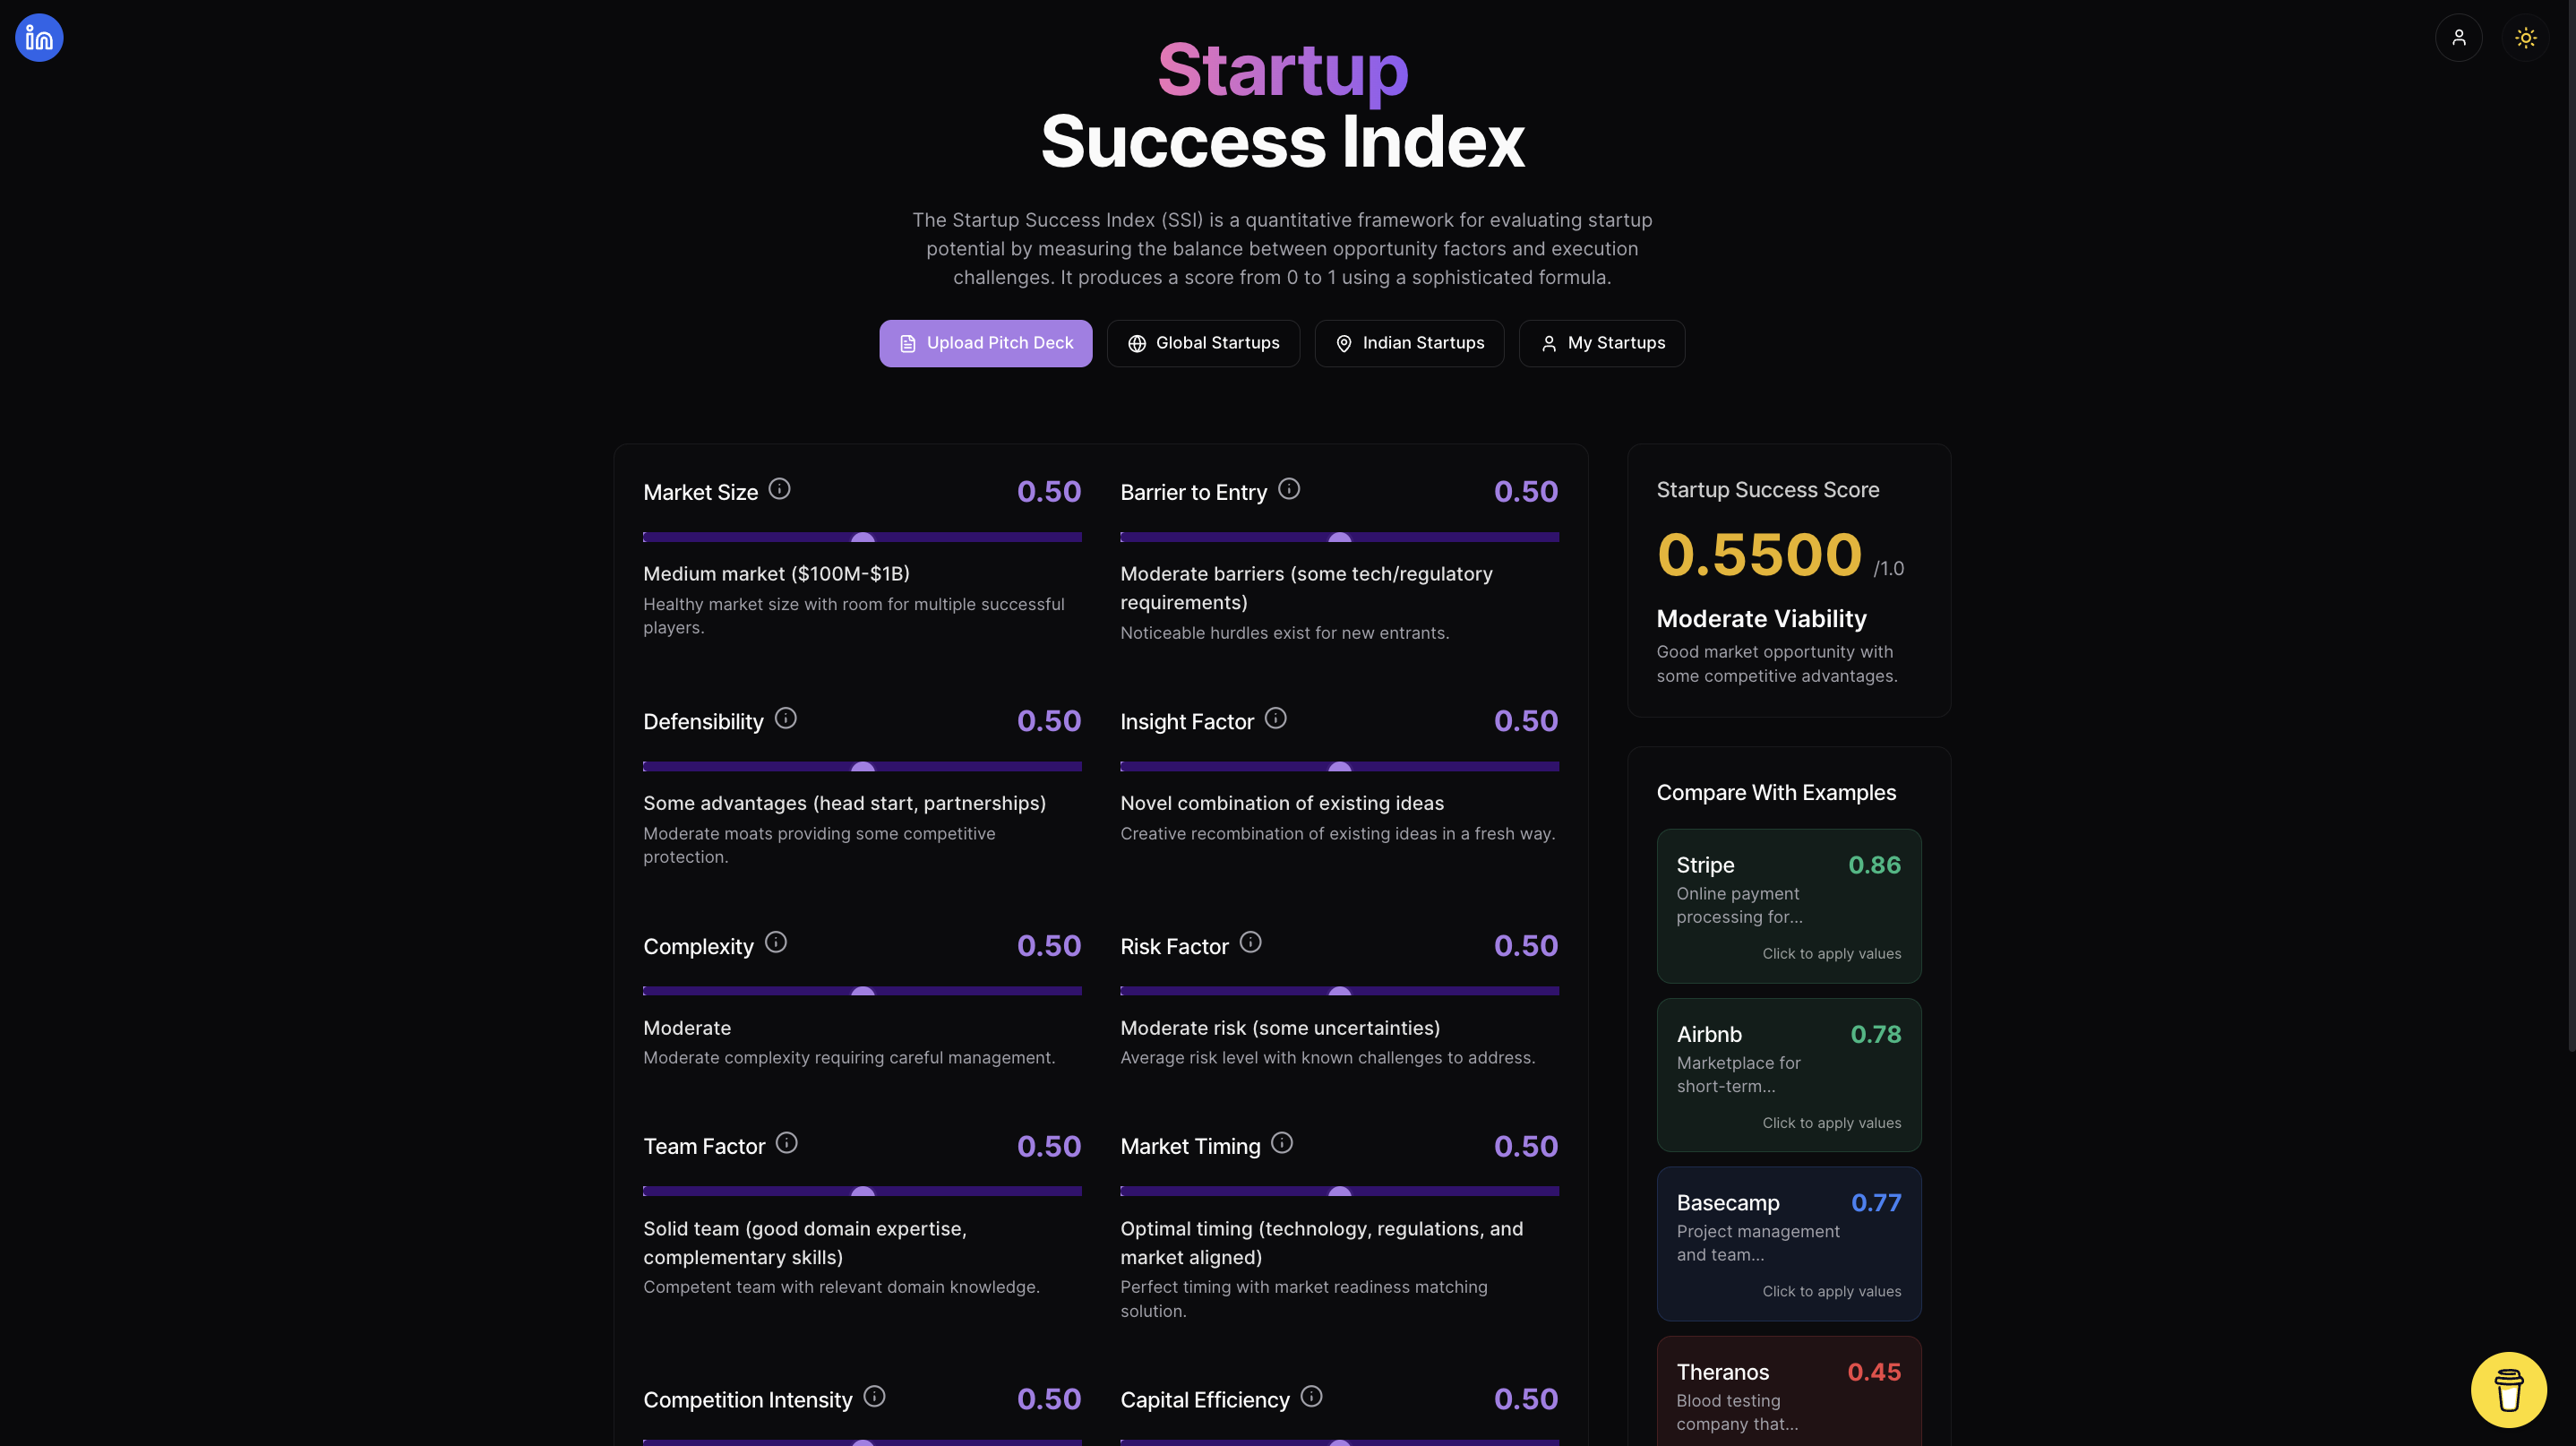Toggle light mode with sun icon
This screenshot has width=2576, height=1446.
(x=2525, y=37)
